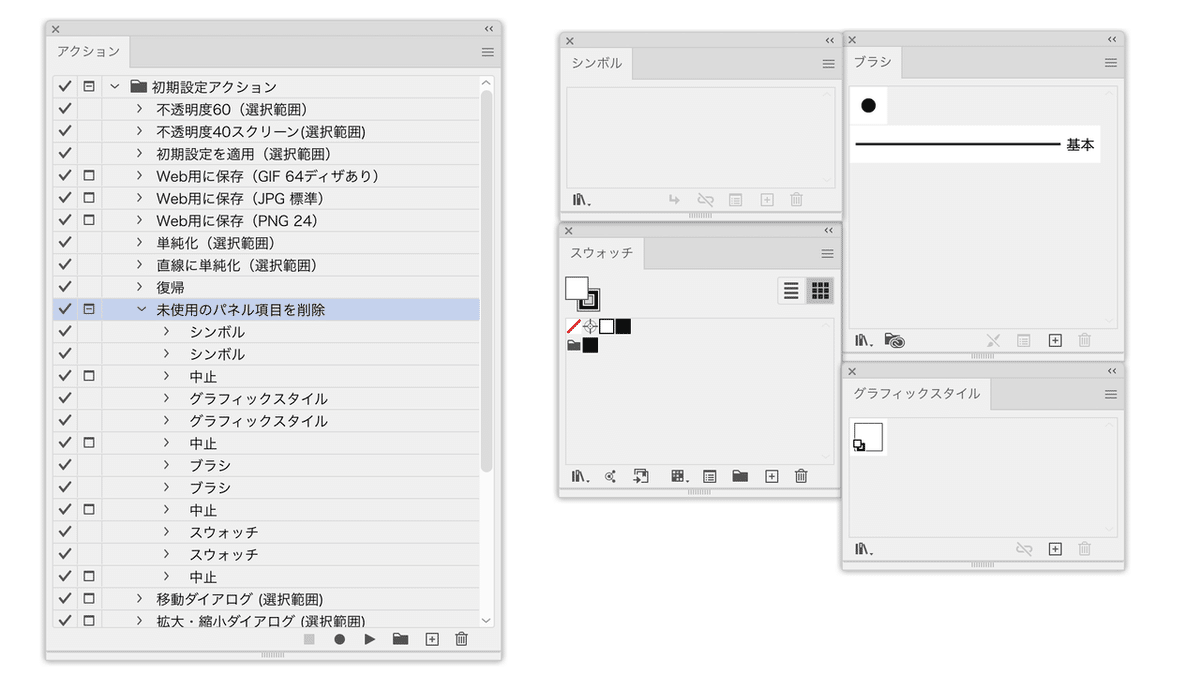The width and height of the screenshot is (1200, 675).
Task: Play the current selection in Actions panel
Action: [370, 639]
